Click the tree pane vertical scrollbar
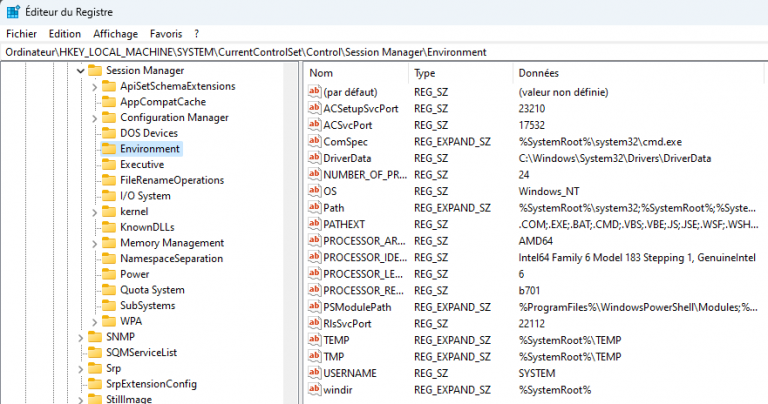 click(291, 234)
